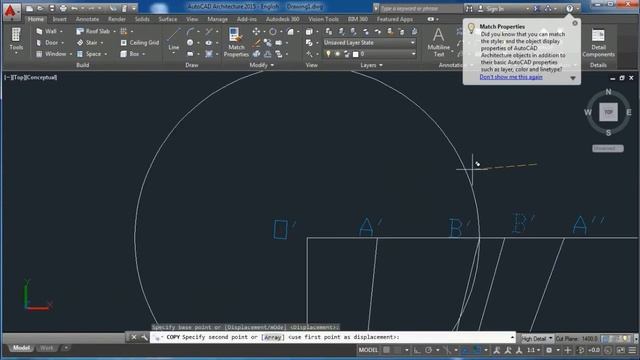Viewport: 640px width, 360px height.
Task: Toggle Polar tracking in status bar
Action: click(428, 350)
